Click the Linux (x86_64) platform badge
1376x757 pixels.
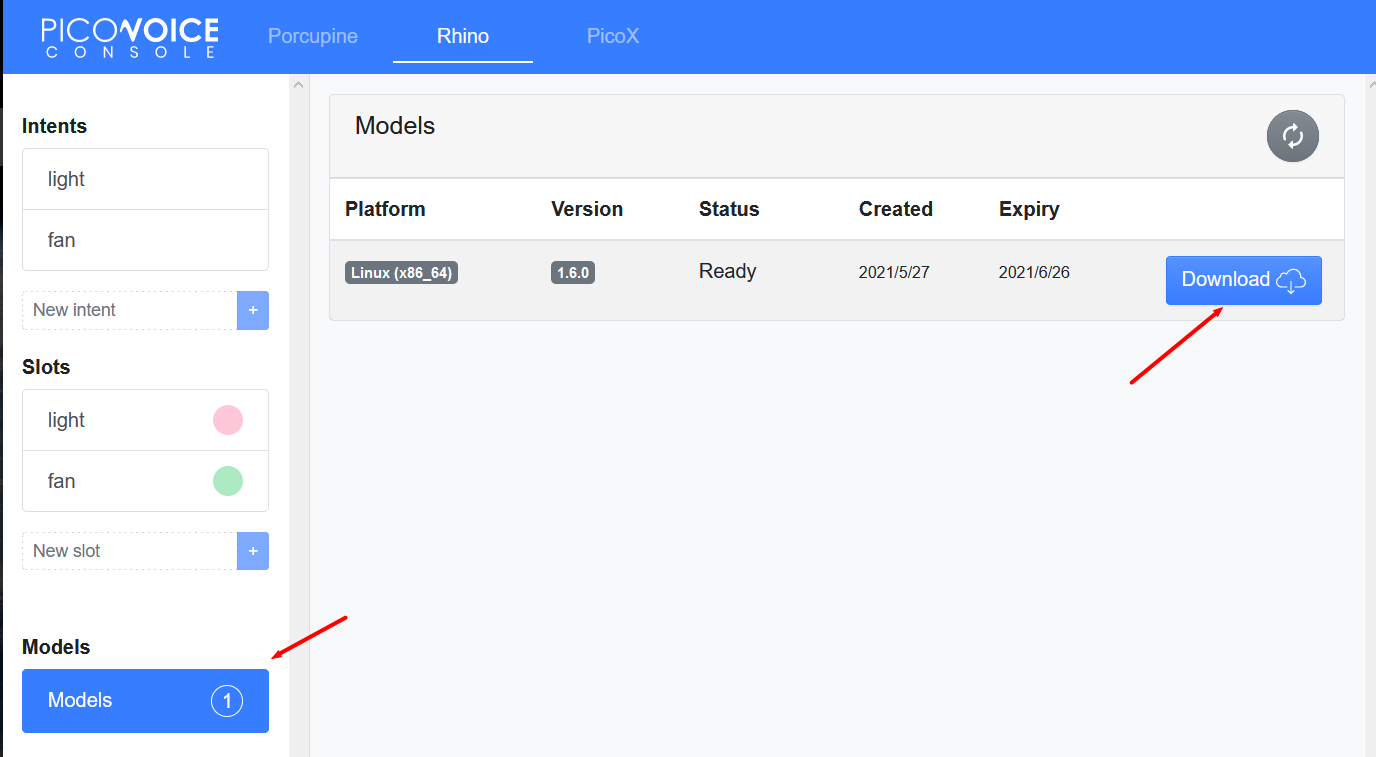(401, 273)
